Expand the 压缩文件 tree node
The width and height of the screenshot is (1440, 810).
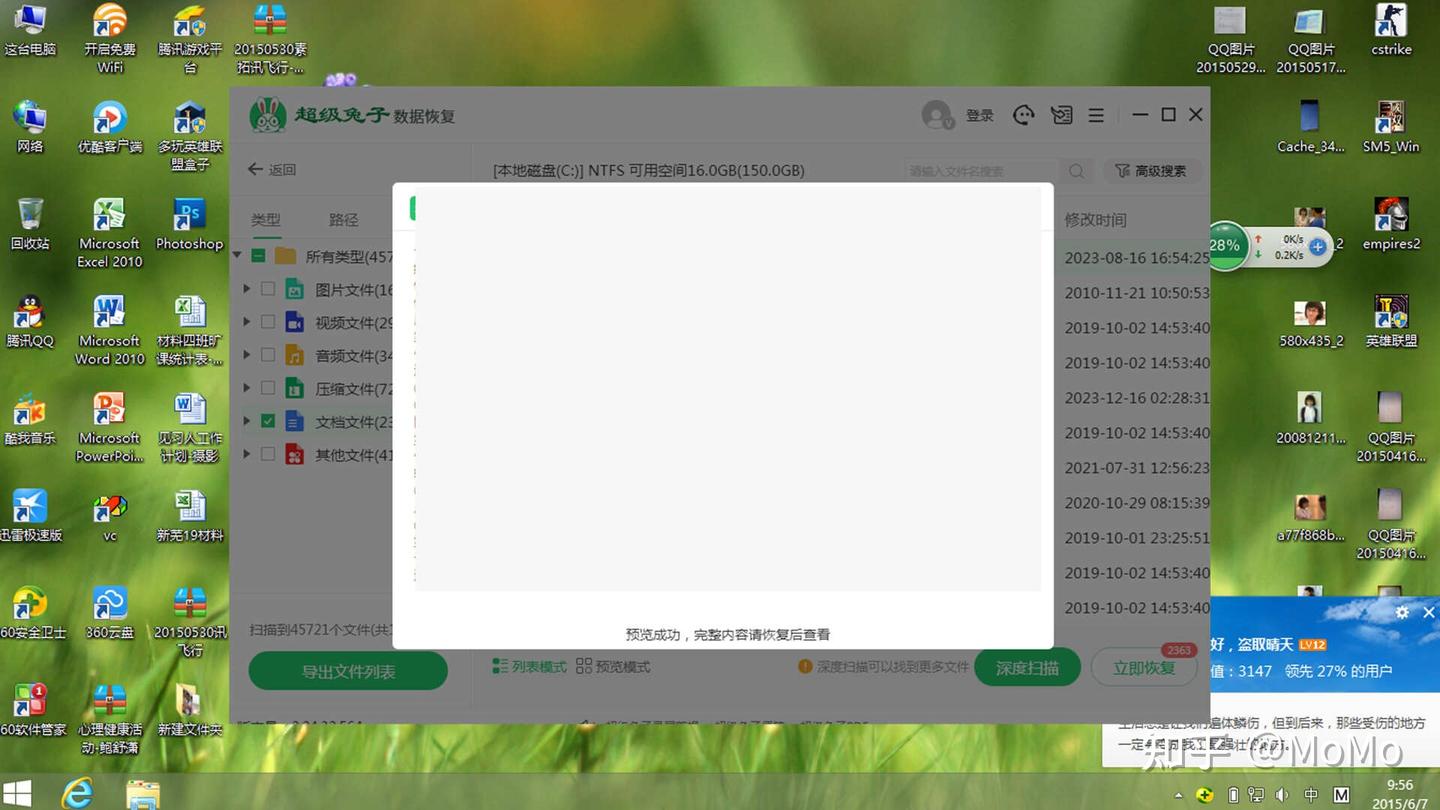(248, 388)
